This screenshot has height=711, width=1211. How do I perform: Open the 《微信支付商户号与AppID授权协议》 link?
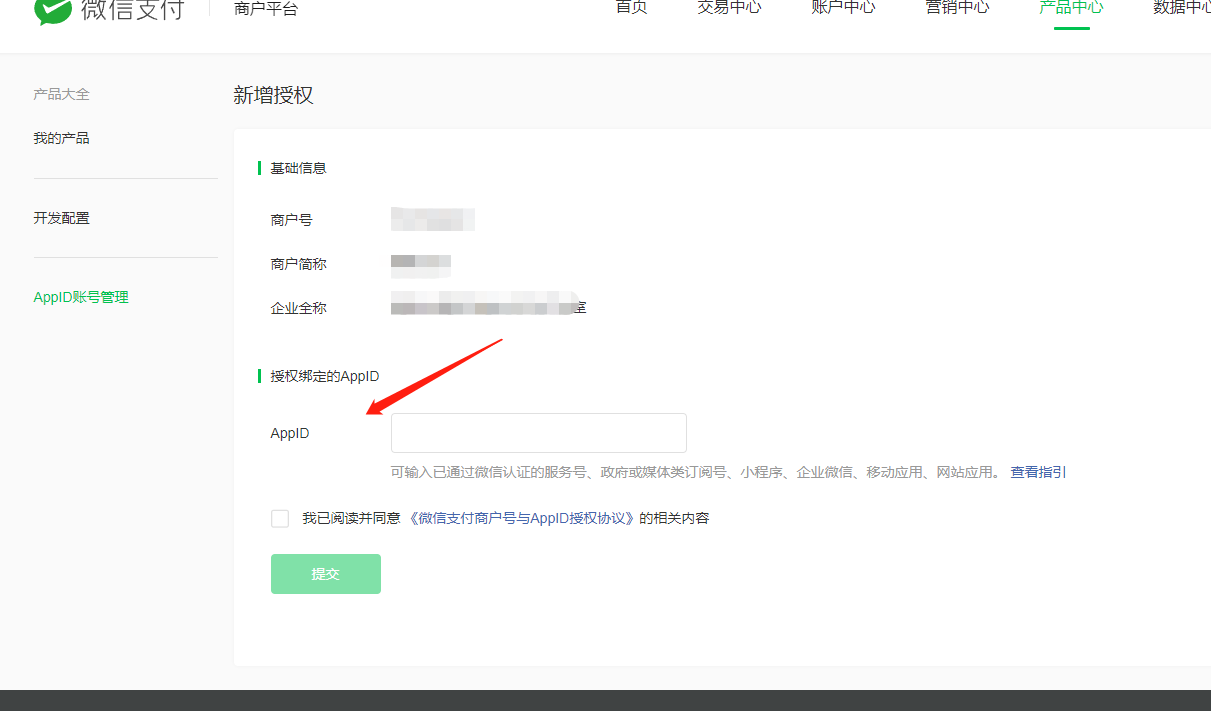pos(522,519)
